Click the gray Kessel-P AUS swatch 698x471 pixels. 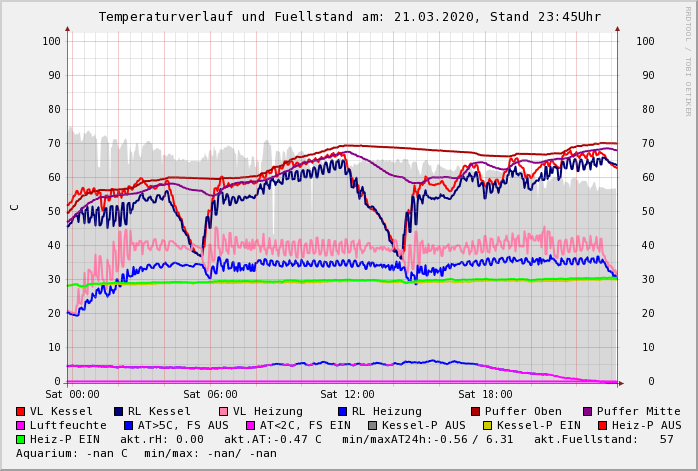click(x=373, y=425)
